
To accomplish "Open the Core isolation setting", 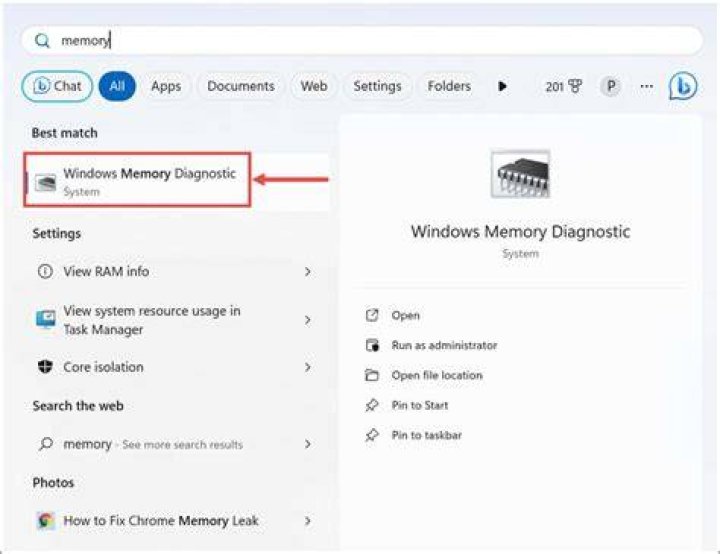I will [177, 367].
